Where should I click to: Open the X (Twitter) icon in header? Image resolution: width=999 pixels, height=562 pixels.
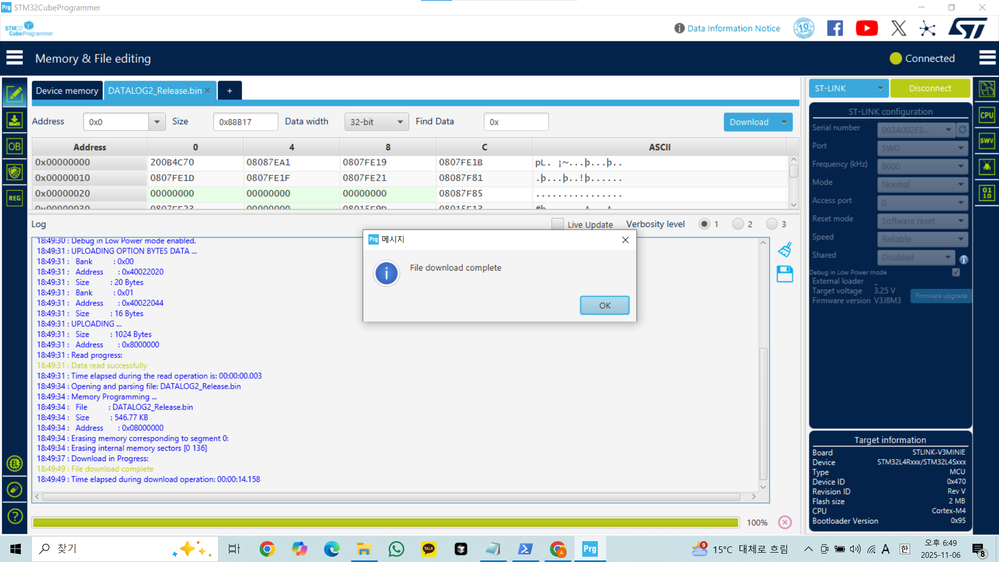tap(898, 28)
